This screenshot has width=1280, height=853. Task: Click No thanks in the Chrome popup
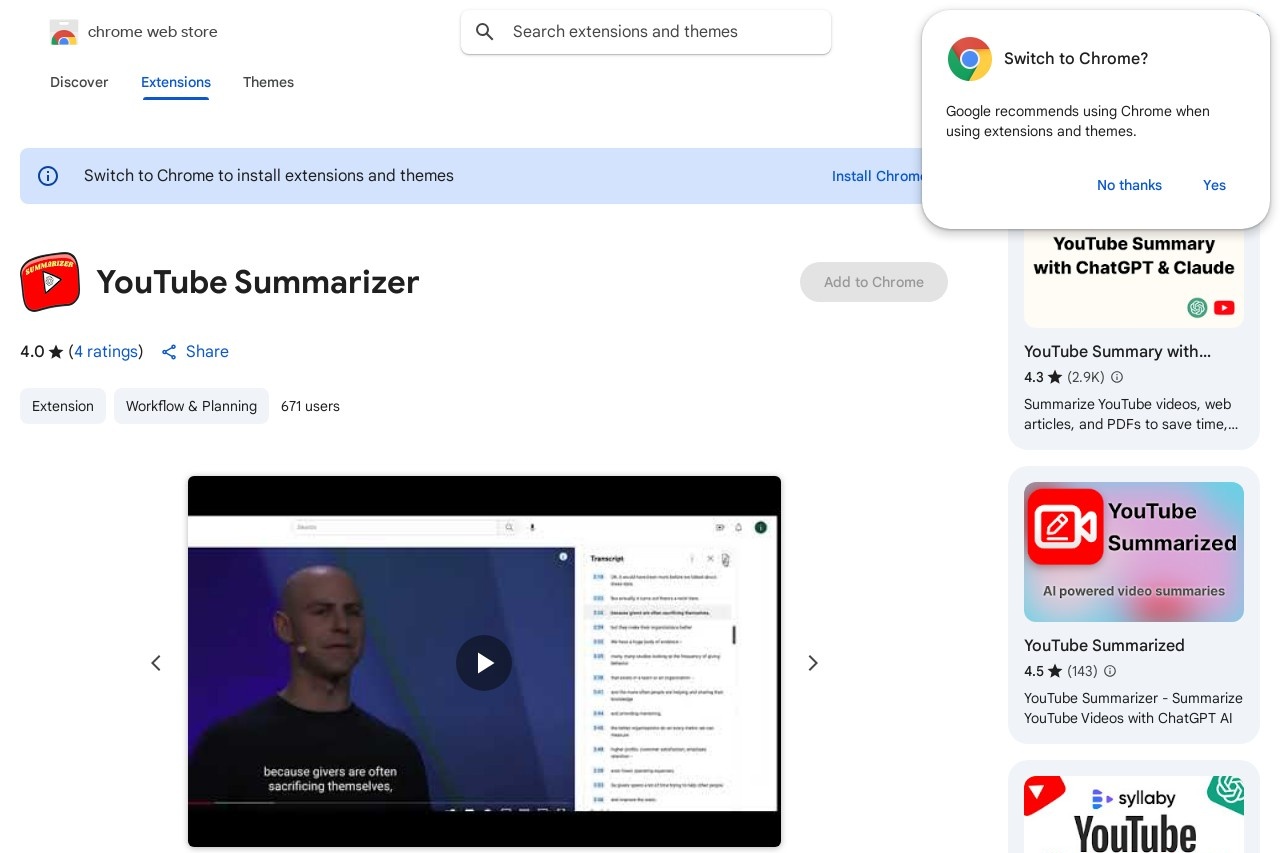[1129, 185]
